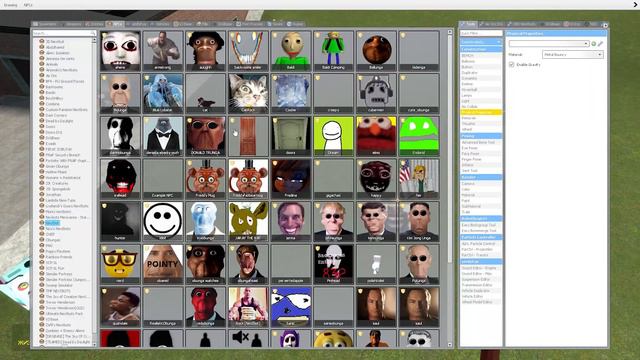Add a new preset with green plus icon
This screenshot has height=360, width=640.
[594, 44]
